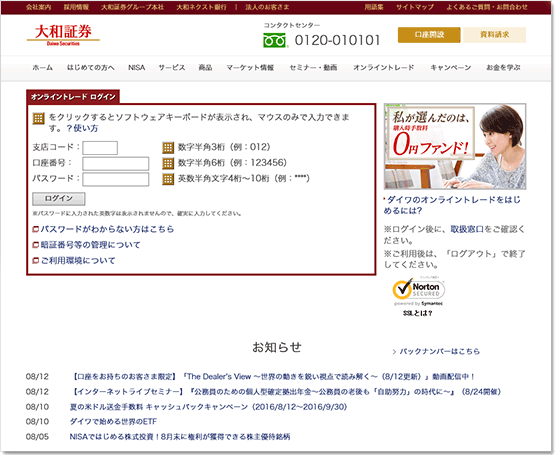Open オンライントレード menu item
This screenshot has height=455, width=555.
[384, 68]
